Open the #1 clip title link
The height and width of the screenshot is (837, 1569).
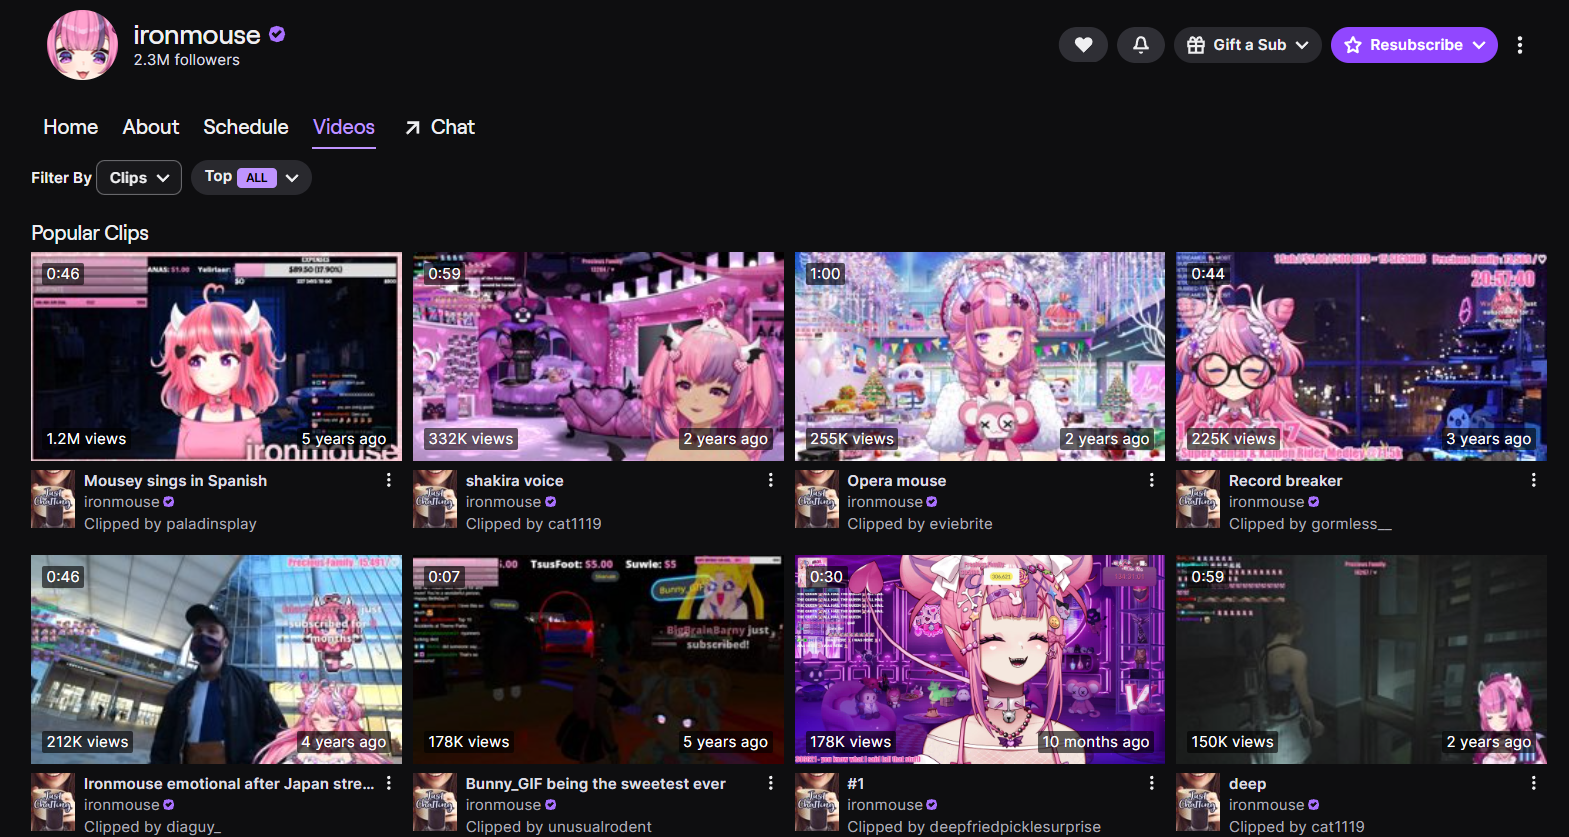coord(855,784)
